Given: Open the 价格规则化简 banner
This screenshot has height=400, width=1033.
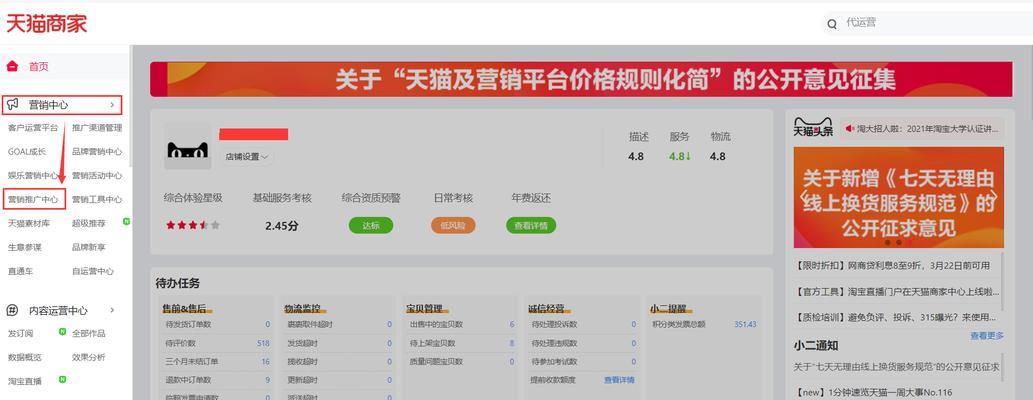Looking at the screenshot, I should tap(581, 80).
